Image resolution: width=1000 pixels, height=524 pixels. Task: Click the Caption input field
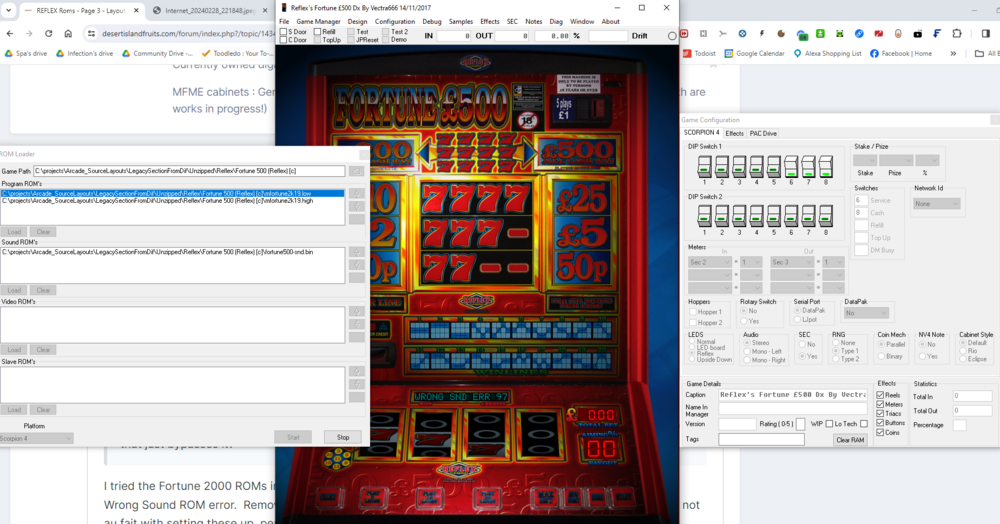[793, 395]
